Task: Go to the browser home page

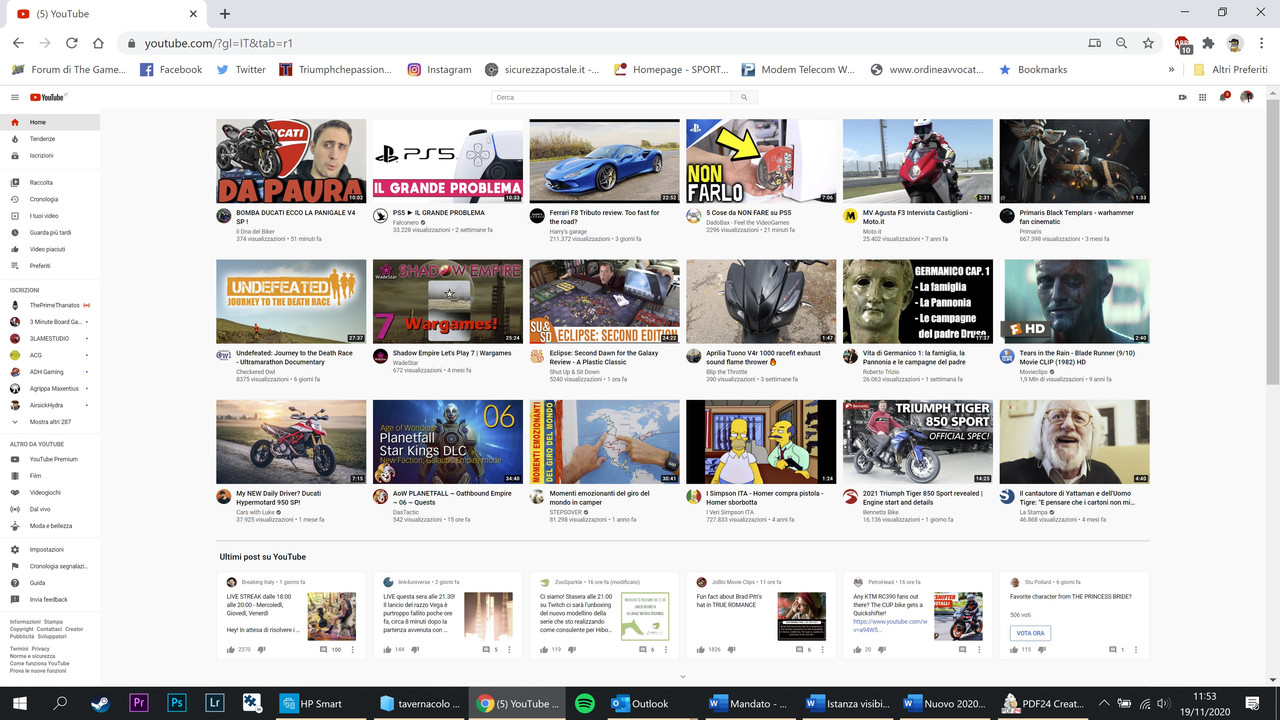Action: click(x=98, y=43)
